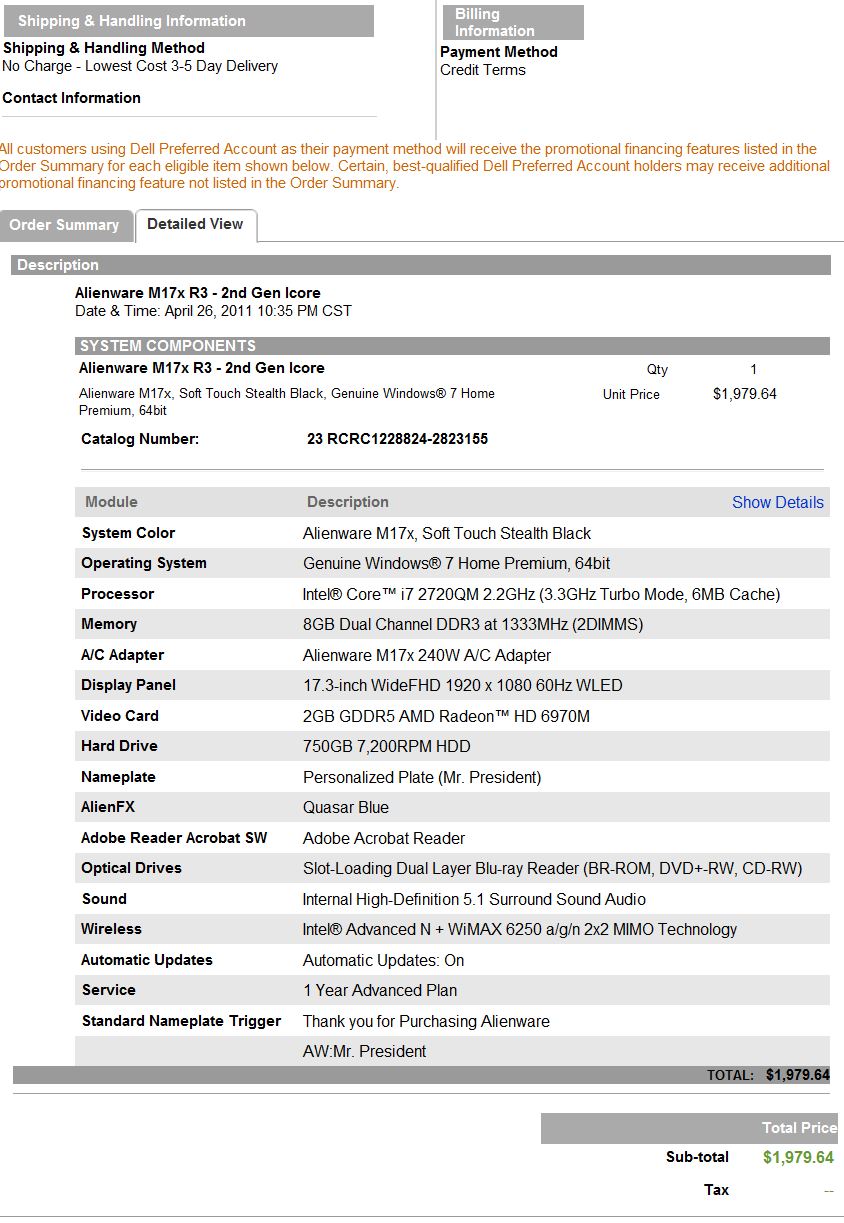Select "8GB Dual Channel DDR3 at 1333MHz (2DIMMS)"

pyautogui.click(x=473, y=625)
